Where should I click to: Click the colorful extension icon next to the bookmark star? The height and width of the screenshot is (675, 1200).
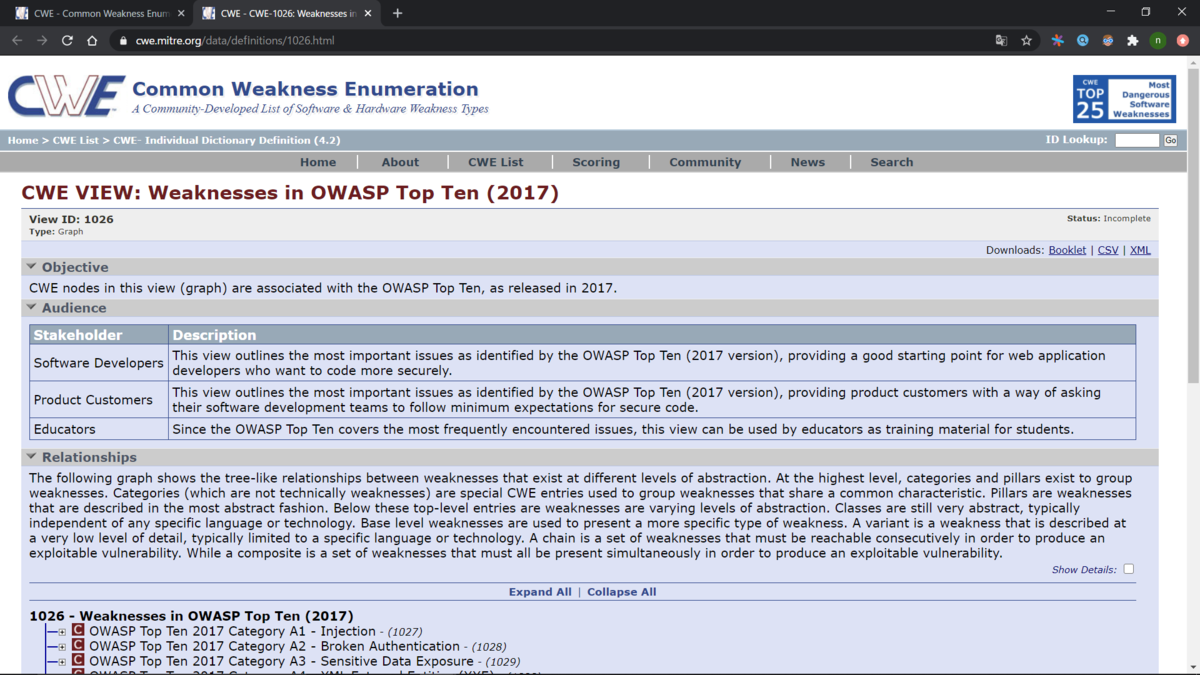click(x=1057, y=41)
